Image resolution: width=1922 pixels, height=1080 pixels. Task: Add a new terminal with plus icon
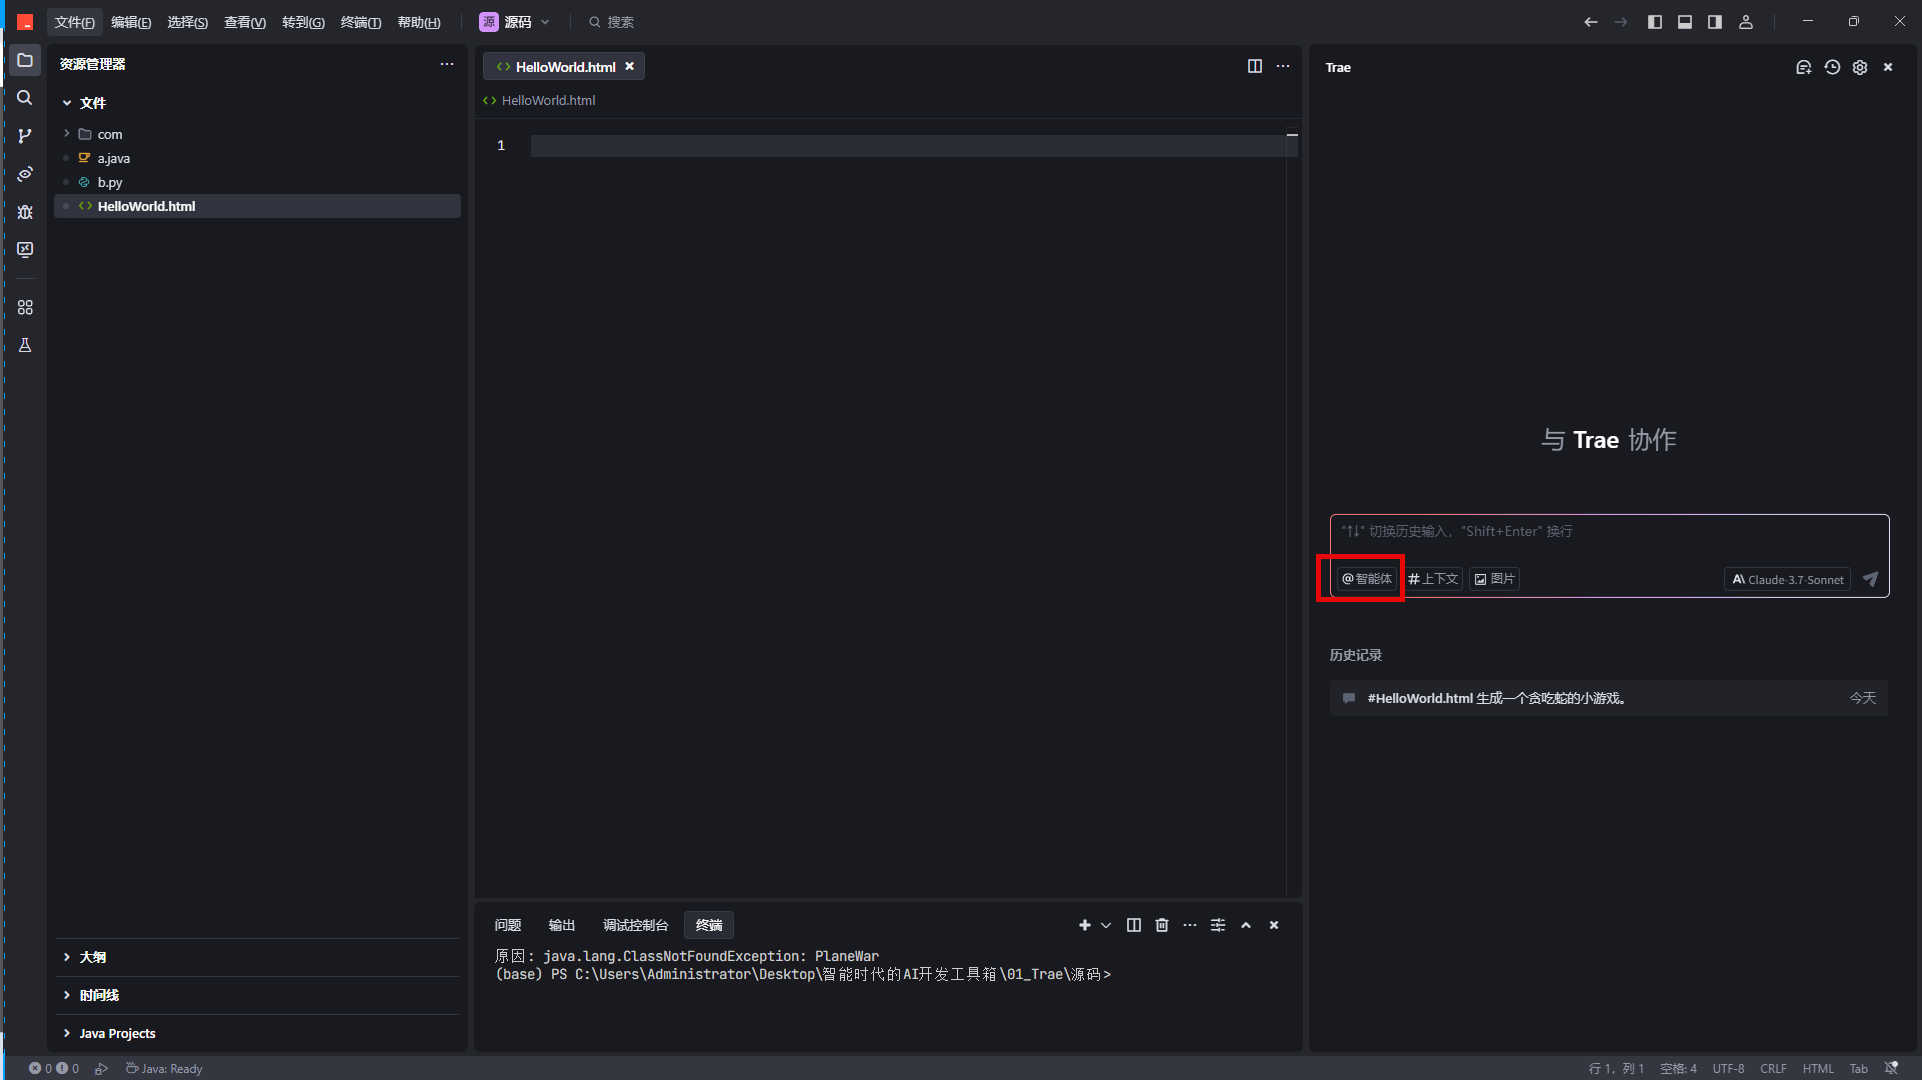point(1085,925)
